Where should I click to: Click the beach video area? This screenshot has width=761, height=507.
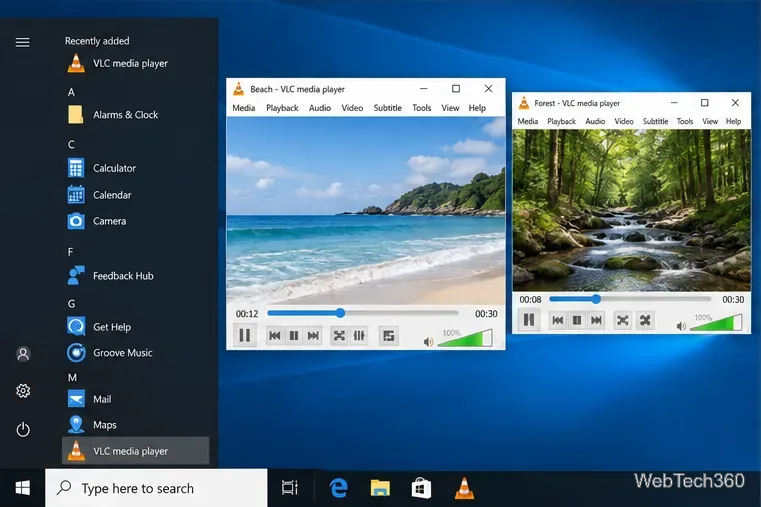pos(365,211)
